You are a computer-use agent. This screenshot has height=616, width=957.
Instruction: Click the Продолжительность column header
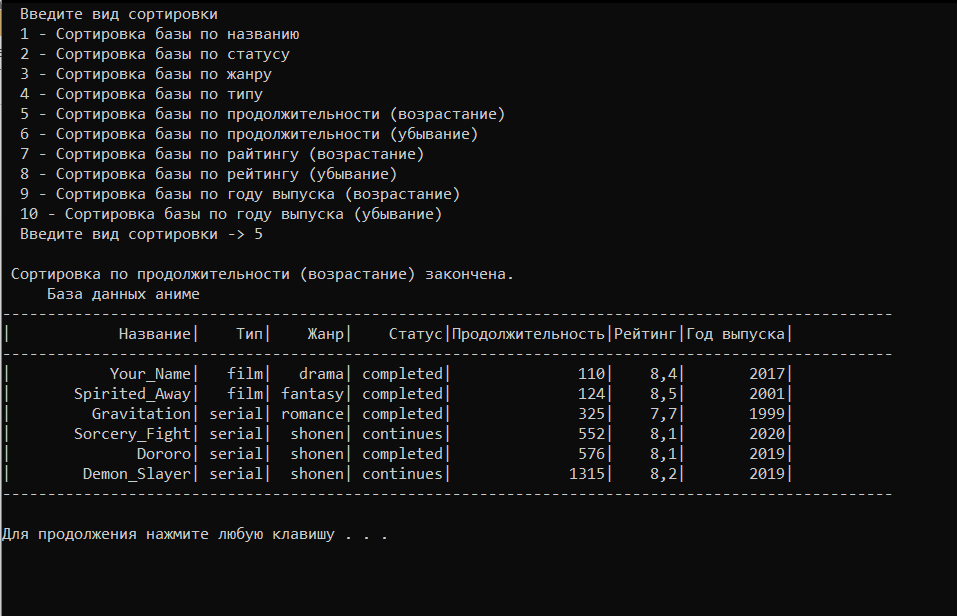pos(528,334)
